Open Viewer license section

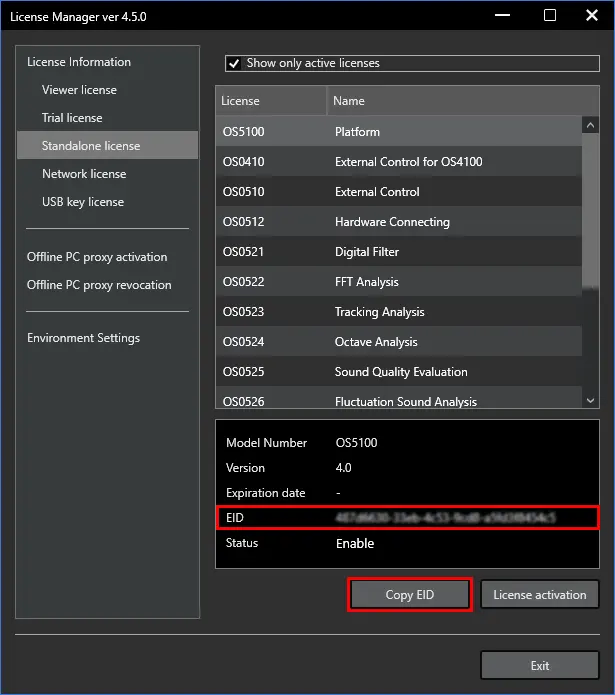(79, 90)
